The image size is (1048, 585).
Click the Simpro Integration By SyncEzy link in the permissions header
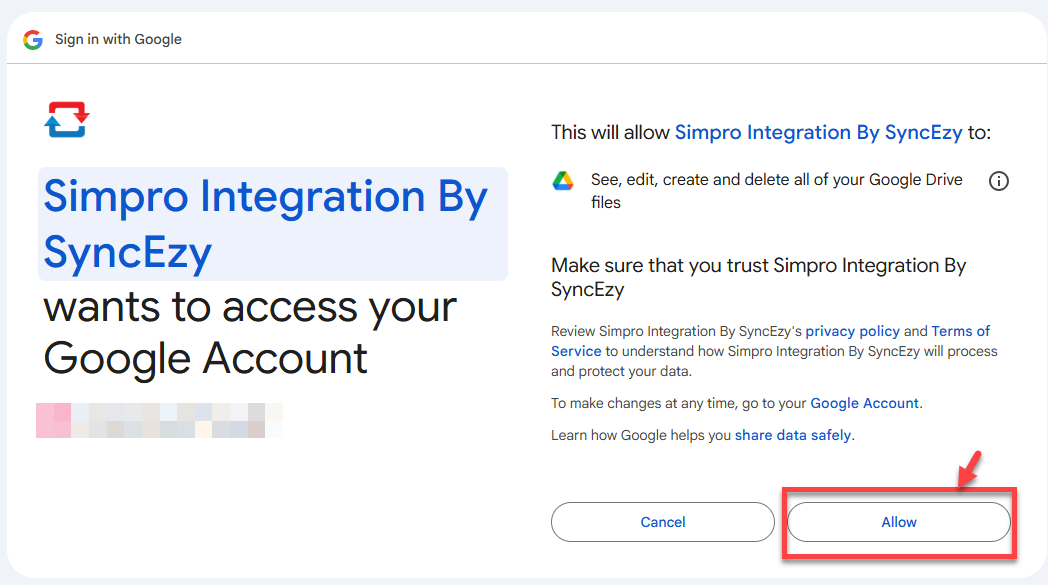(x=818, y=132)
